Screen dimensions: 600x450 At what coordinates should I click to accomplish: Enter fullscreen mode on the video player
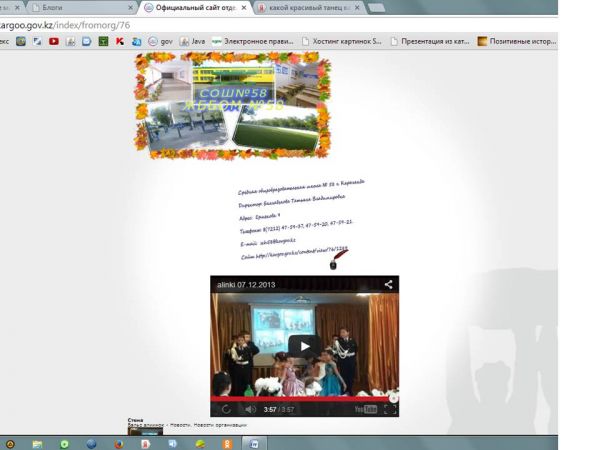click(390, 409)
